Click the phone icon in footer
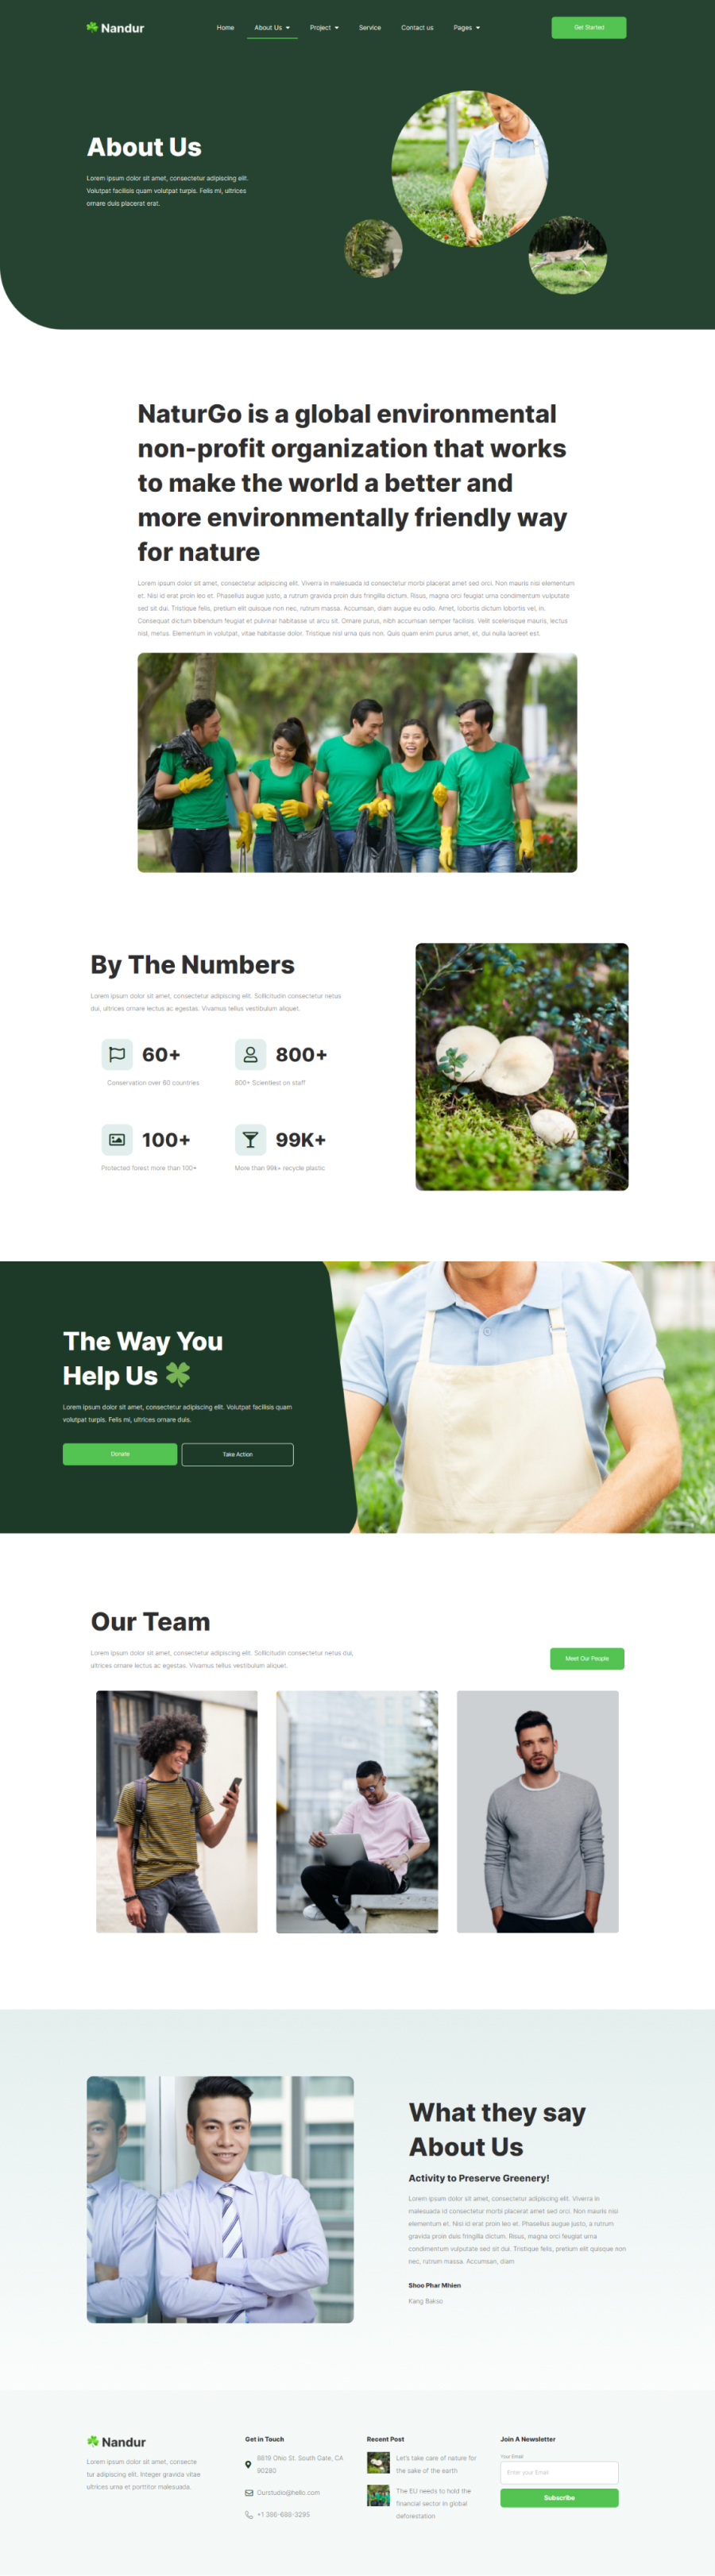 pyautogui.click(x=249, y=2514)
